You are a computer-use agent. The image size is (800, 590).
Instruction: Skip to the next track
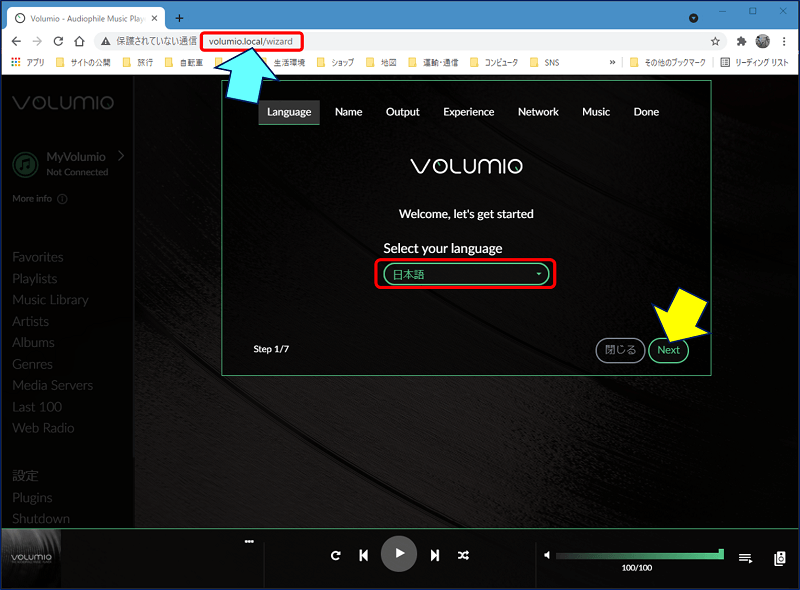435,555
